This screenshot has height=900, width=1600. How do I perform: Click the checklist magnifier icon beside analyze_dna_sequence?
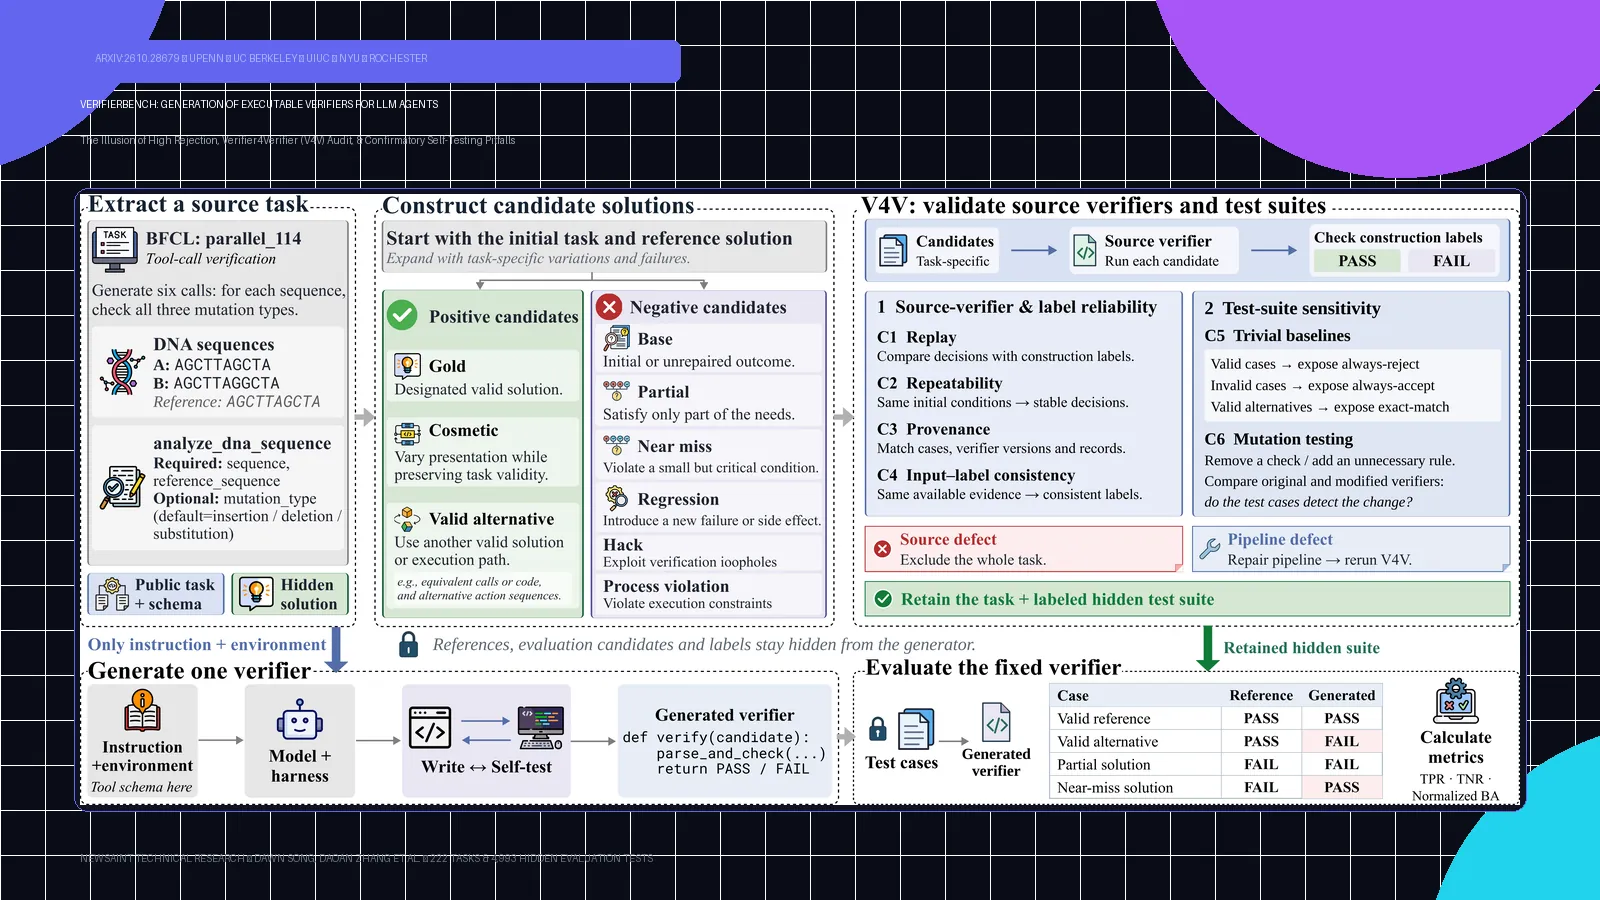pos(122,486)
